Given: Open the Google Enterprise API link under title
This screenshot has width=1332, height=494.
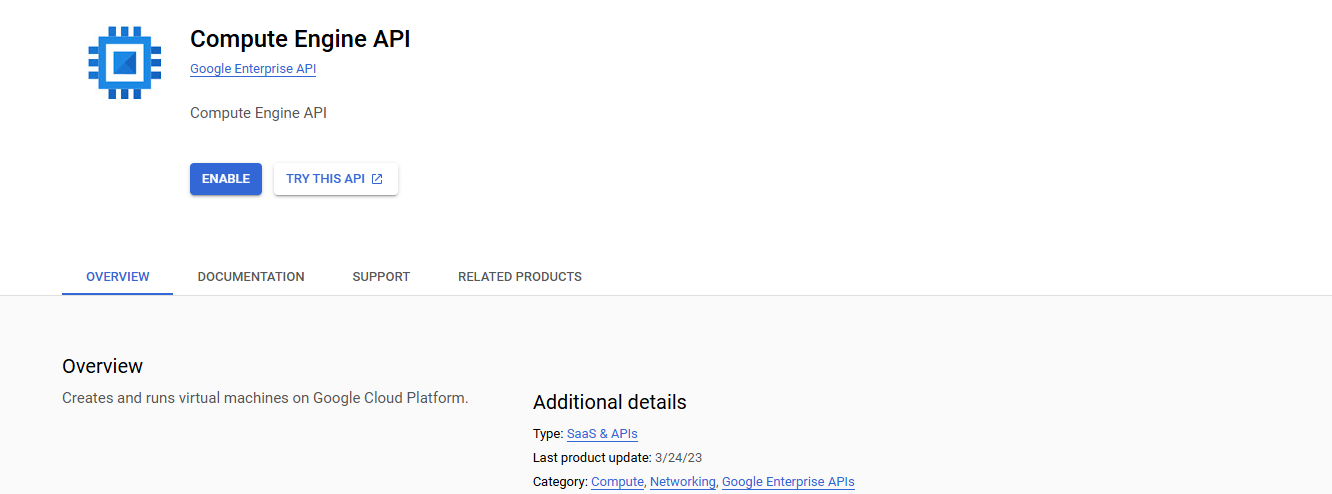Looking at the screenshot, I should pos(253,69).
